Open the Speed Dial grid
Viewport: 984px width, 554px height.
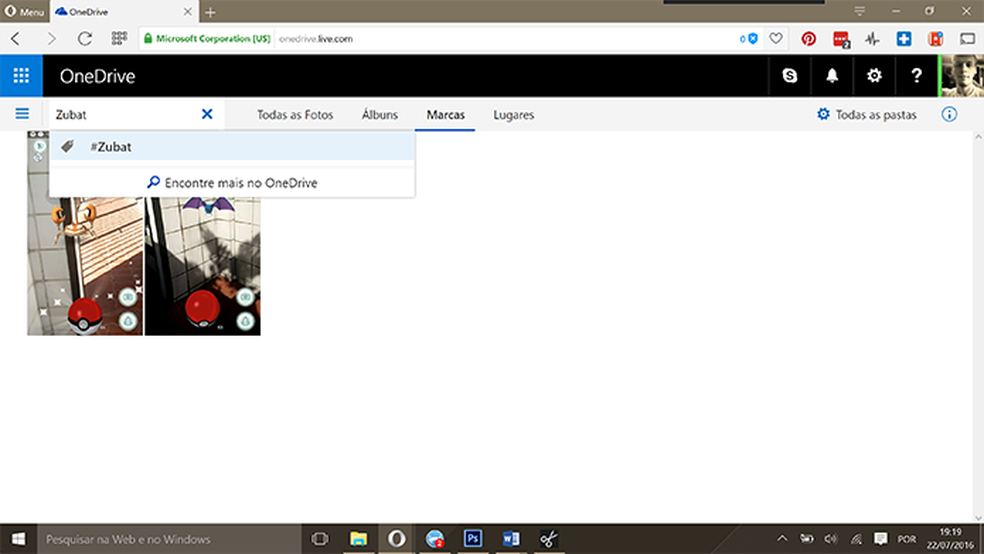point(119,39)
